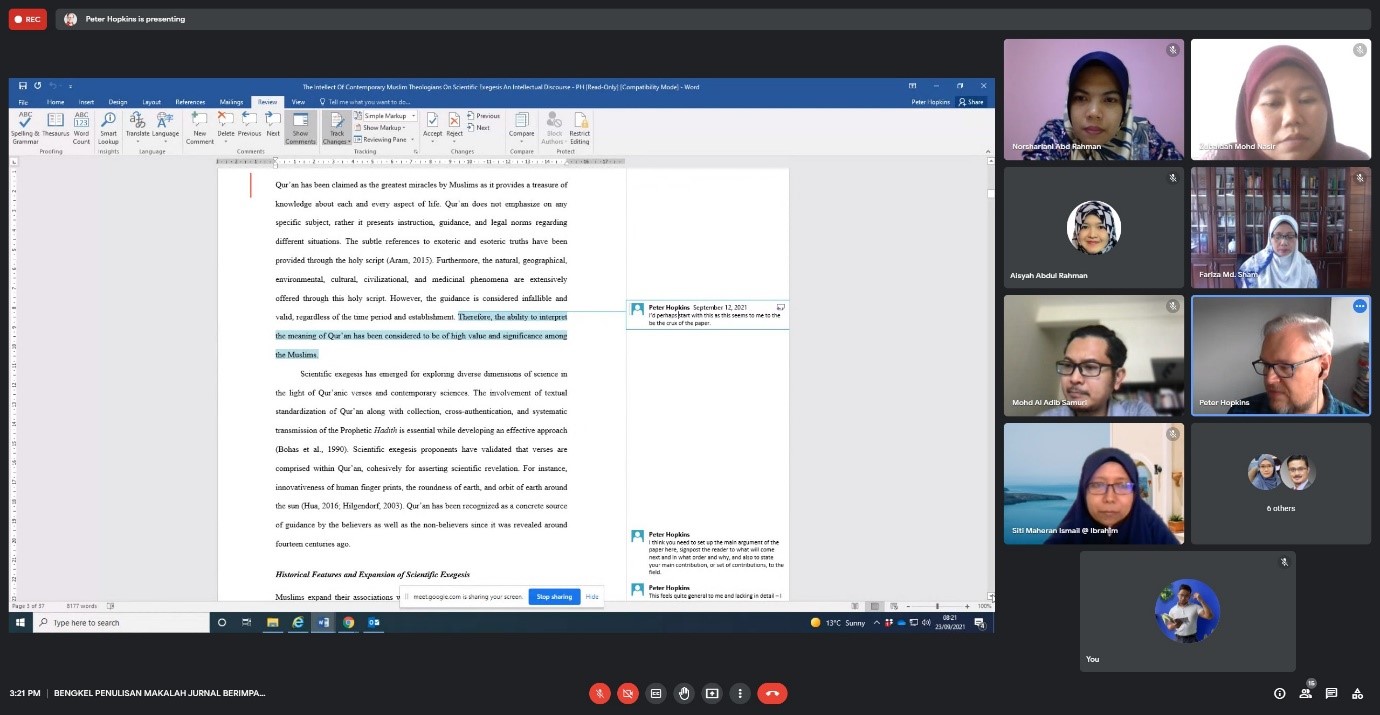Open the meeting chat panel
The width and height of the screenshot is (1380, 715).
[1331, 693]
